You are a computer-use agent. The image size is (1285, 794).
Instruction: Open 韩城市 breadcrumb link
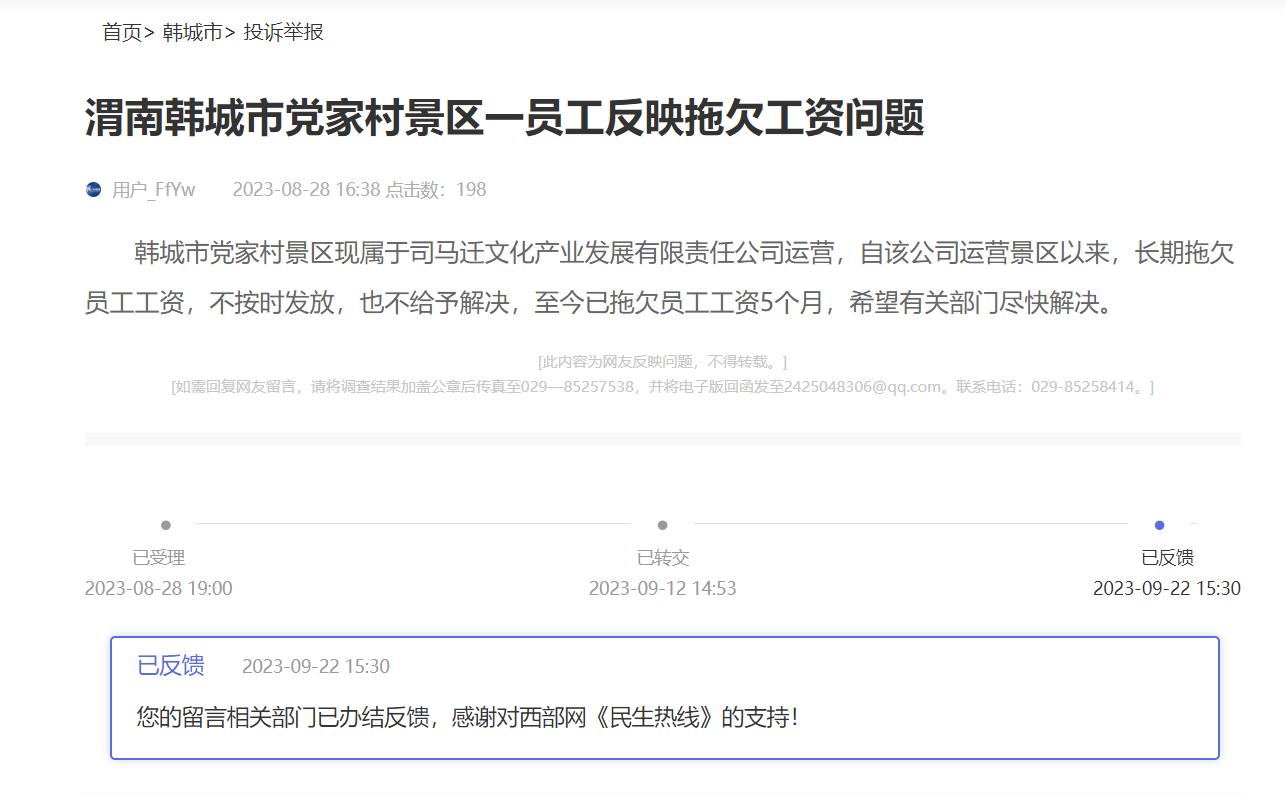pyautogui.click(x=193, y=32)
